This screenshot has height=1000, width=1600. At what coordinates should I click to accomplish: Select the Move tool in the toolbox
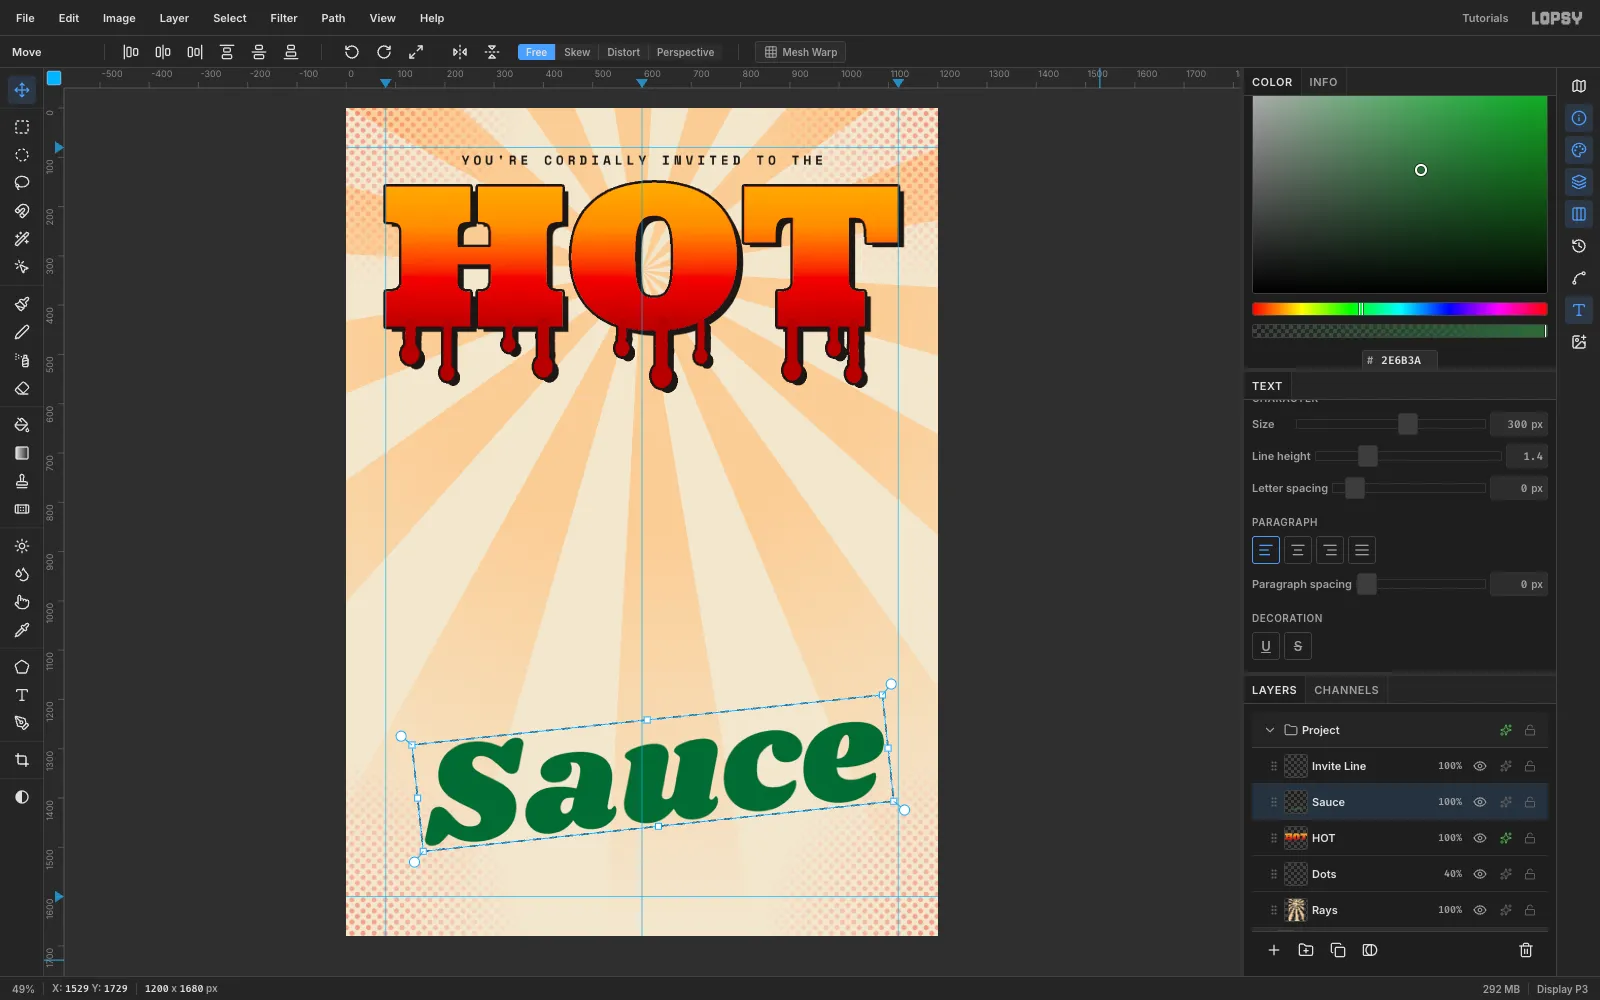click(22, 90)
